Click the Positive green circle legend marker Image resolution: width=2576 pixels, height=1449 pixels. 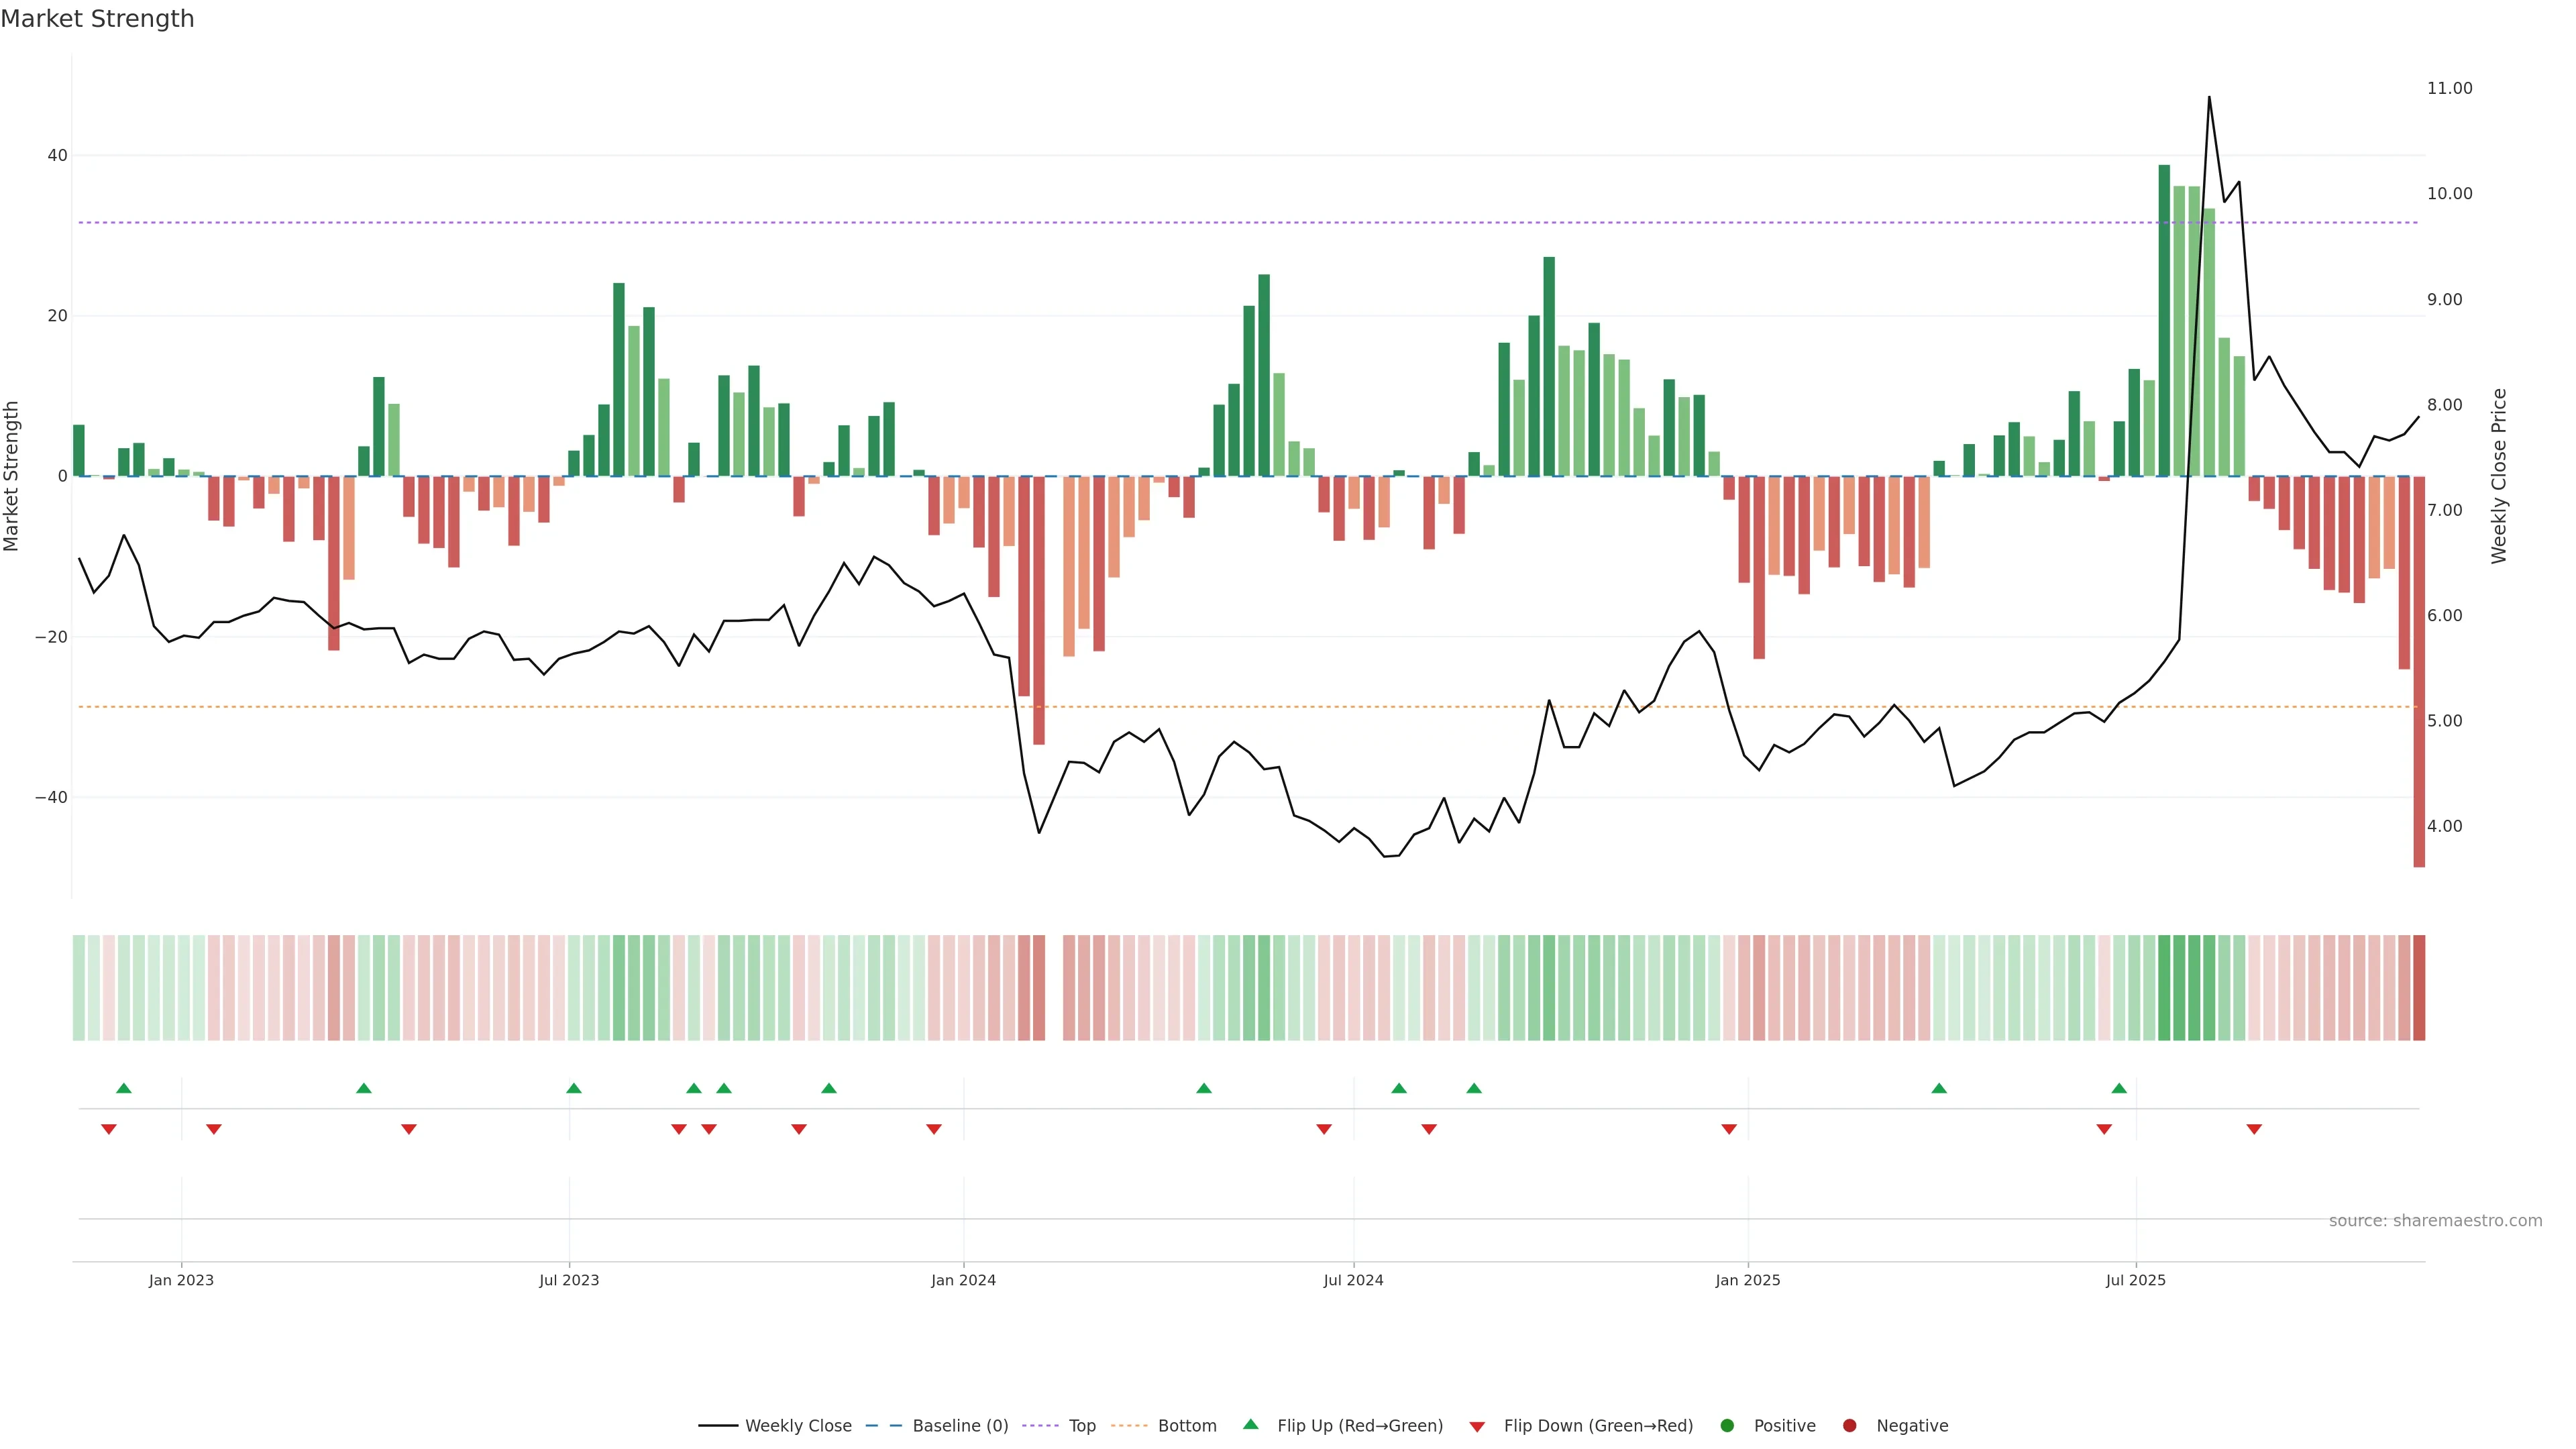(1727, 1426)
